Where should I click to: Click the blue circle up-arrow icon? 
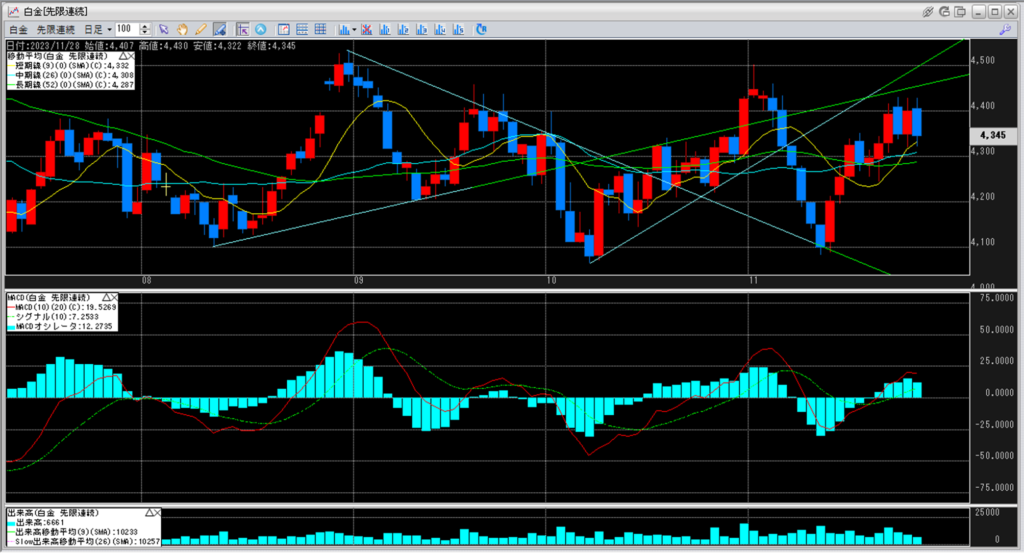tap(261, 29)
